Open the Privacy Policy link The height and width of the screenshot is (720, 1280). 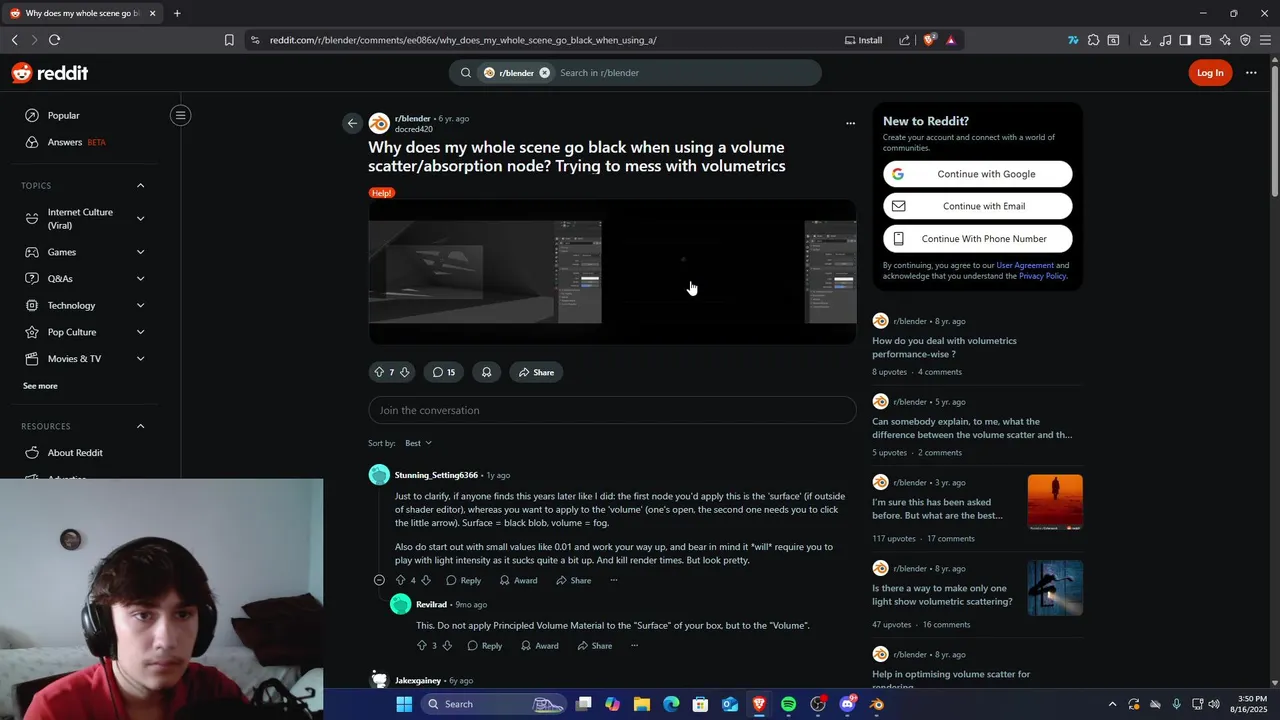[1042, 276]
